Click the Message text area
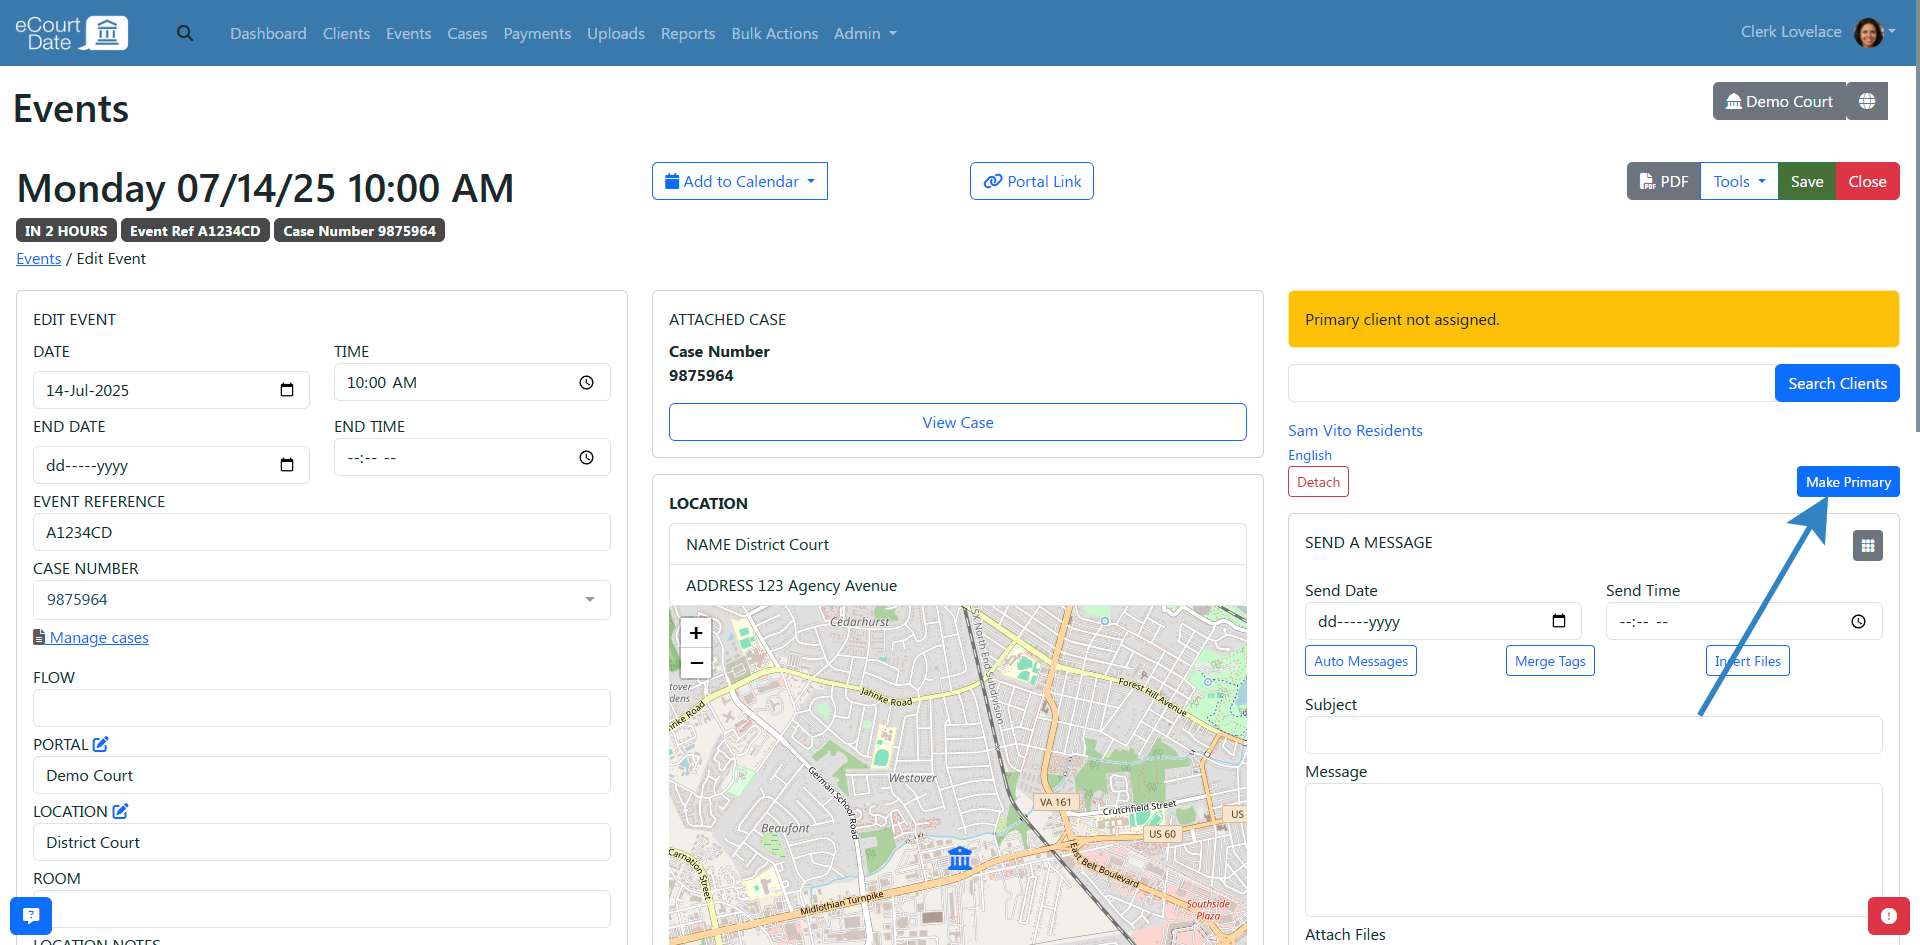This screenshot has width=1920, height=945. point(1593,850)
